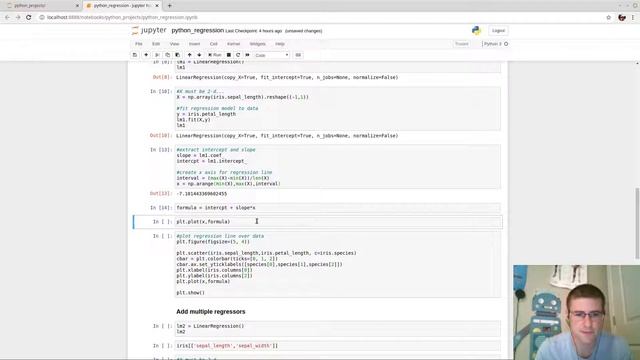Restart kernel and run all icon
Viewport: 640px width, 360px height.
[247, 55]
